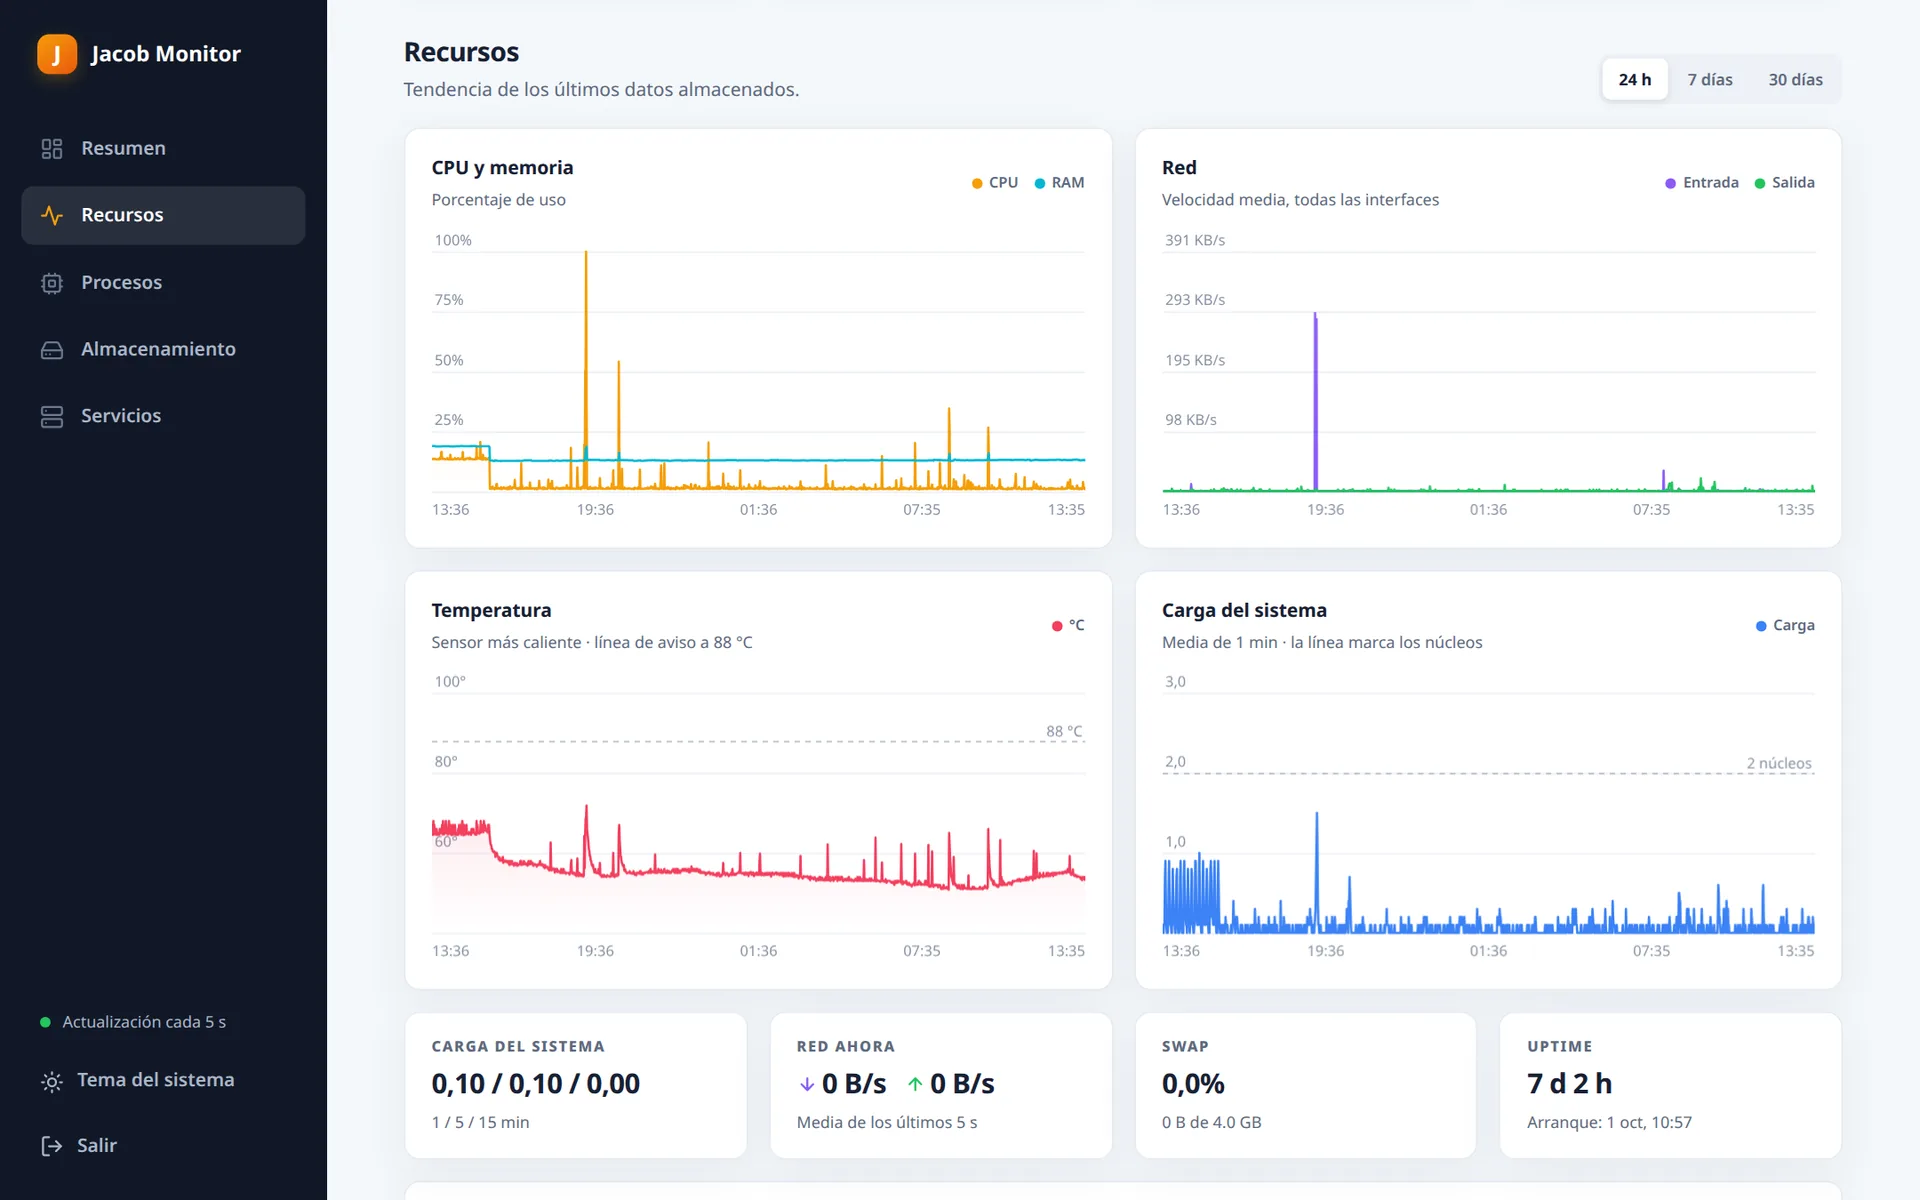Navigate to Resumen
Image resolution: width=1920 pixels, height=1200 pixels.
pyautogui.click(x=163, y=148)
